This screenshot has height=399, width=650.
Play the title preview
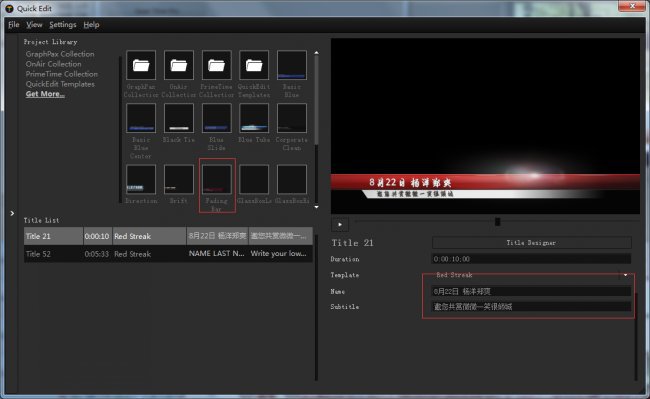(340, 224)
